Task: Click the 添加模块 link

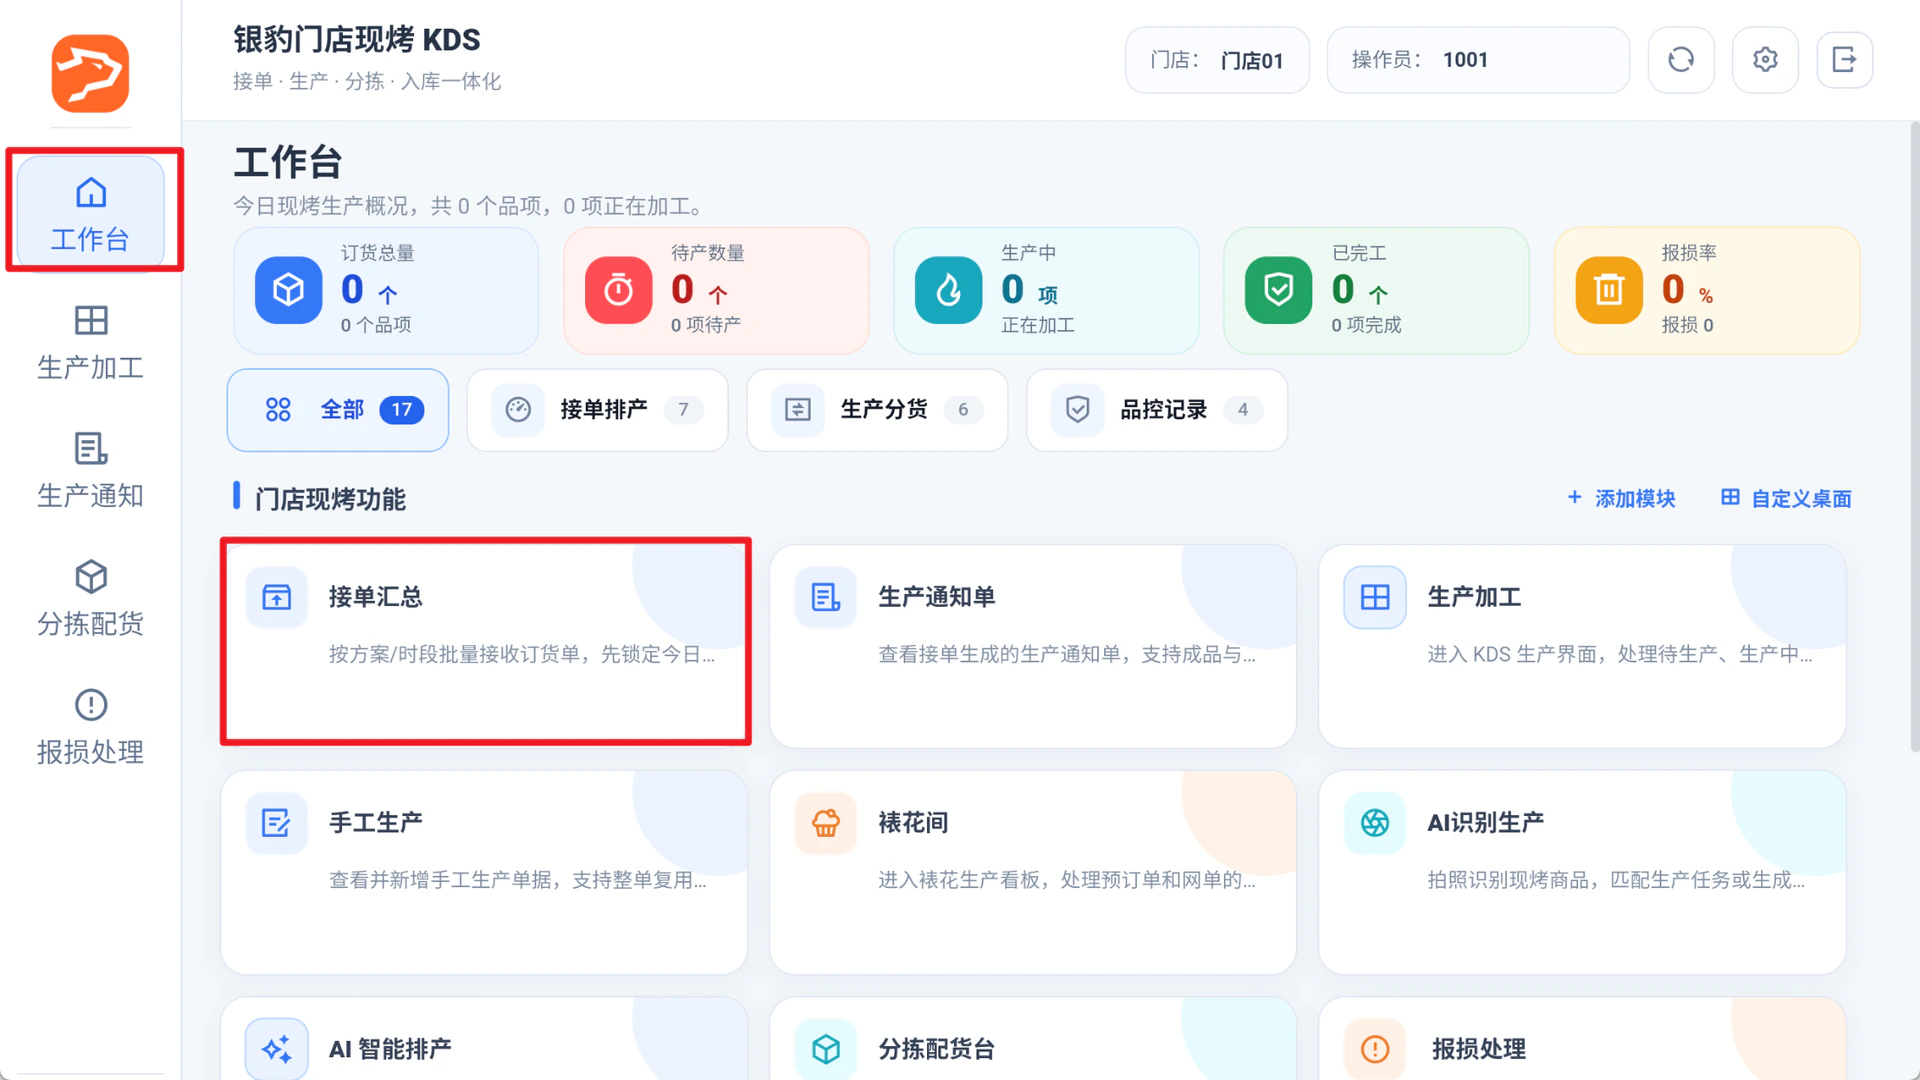Action: (x=1621, y=498)
